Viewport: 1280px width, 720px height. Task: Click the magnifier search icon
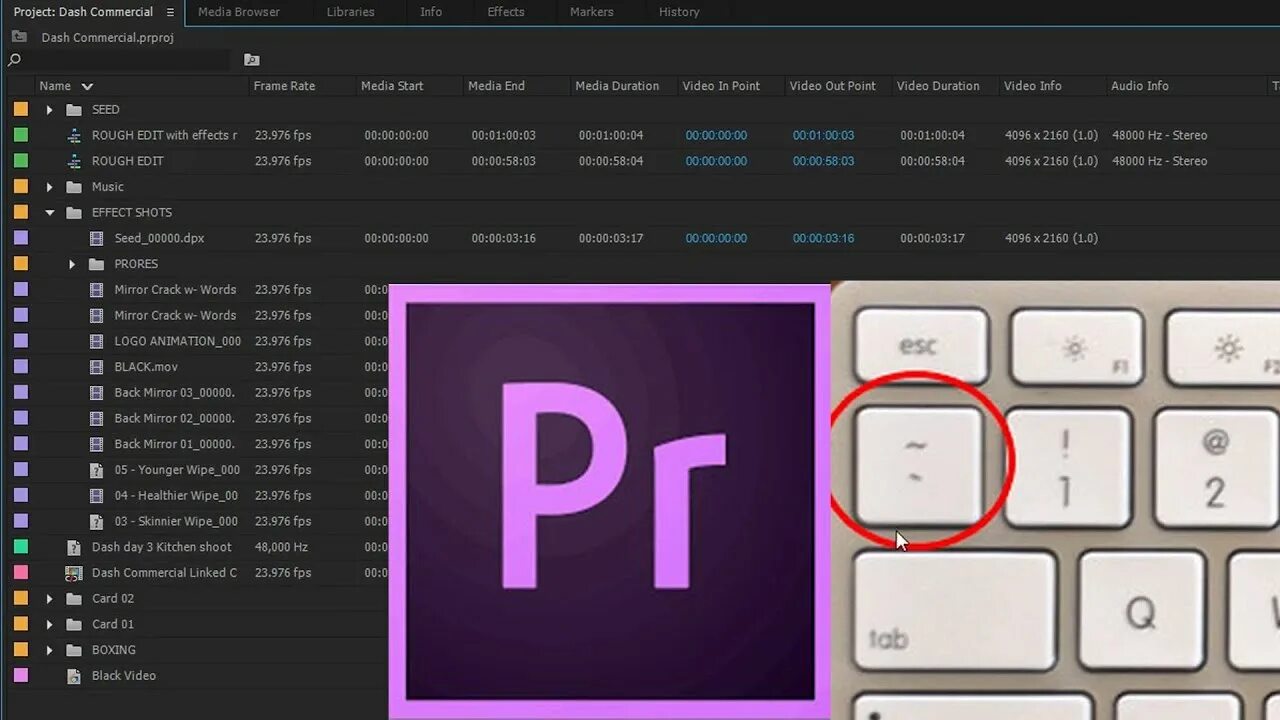click(14, 60)
